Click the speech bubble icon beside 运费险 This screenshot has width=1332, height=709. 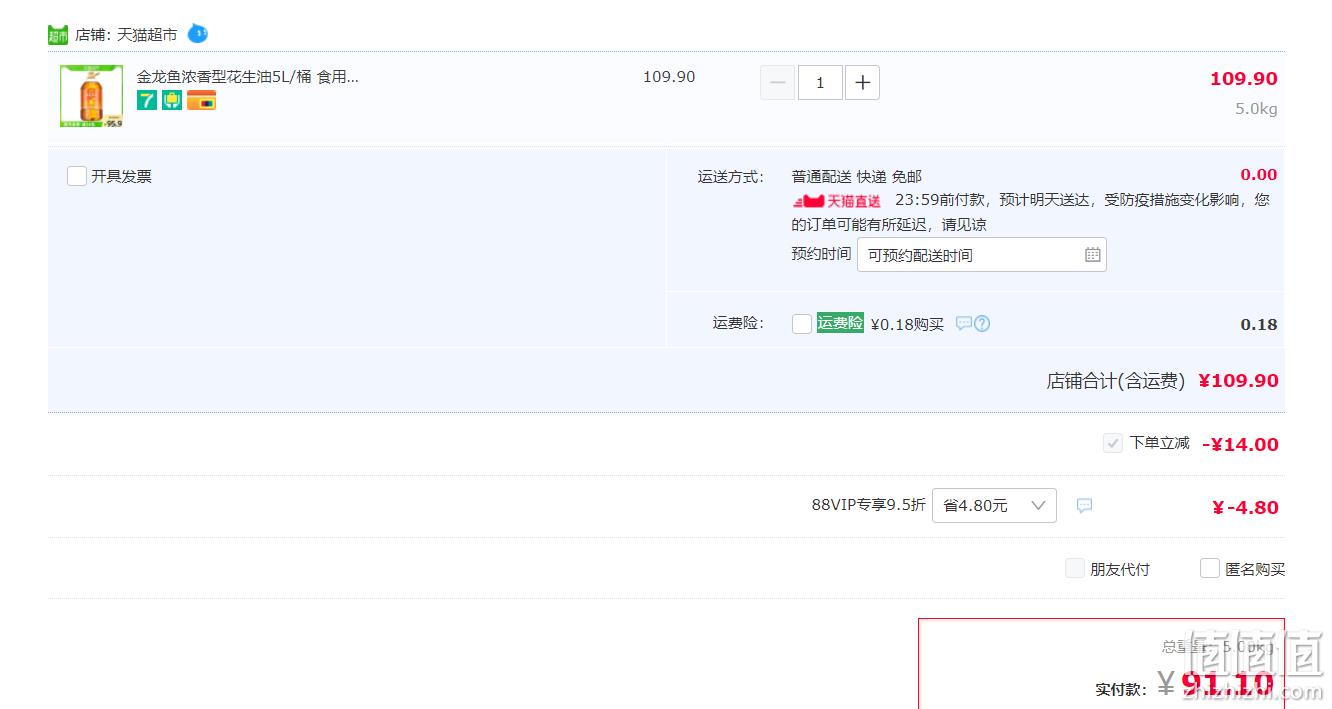[x=964, y=324]
